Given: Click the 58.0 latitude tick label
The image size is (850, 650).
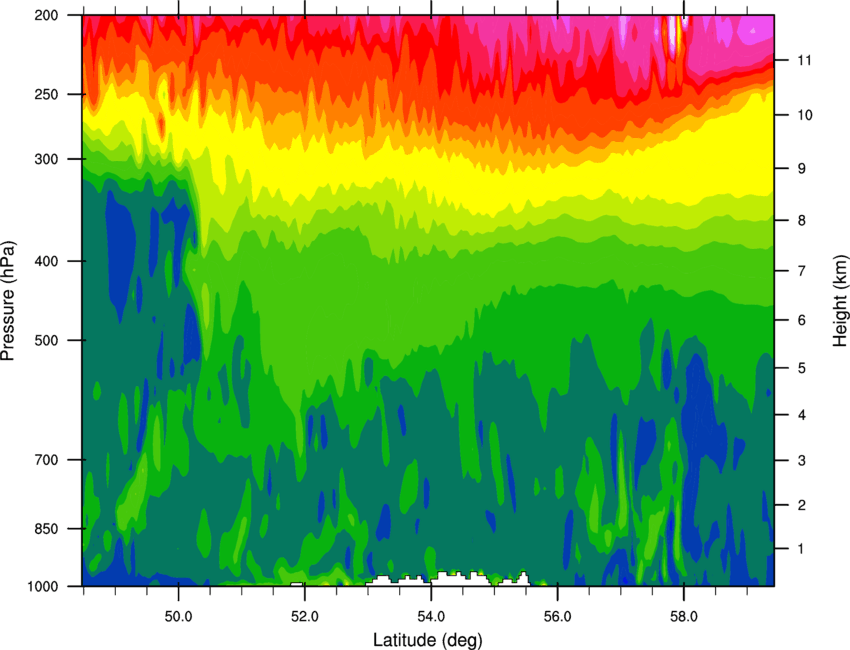Looking at the screenshot, I should pyautogui.click(x=684, y=616).
